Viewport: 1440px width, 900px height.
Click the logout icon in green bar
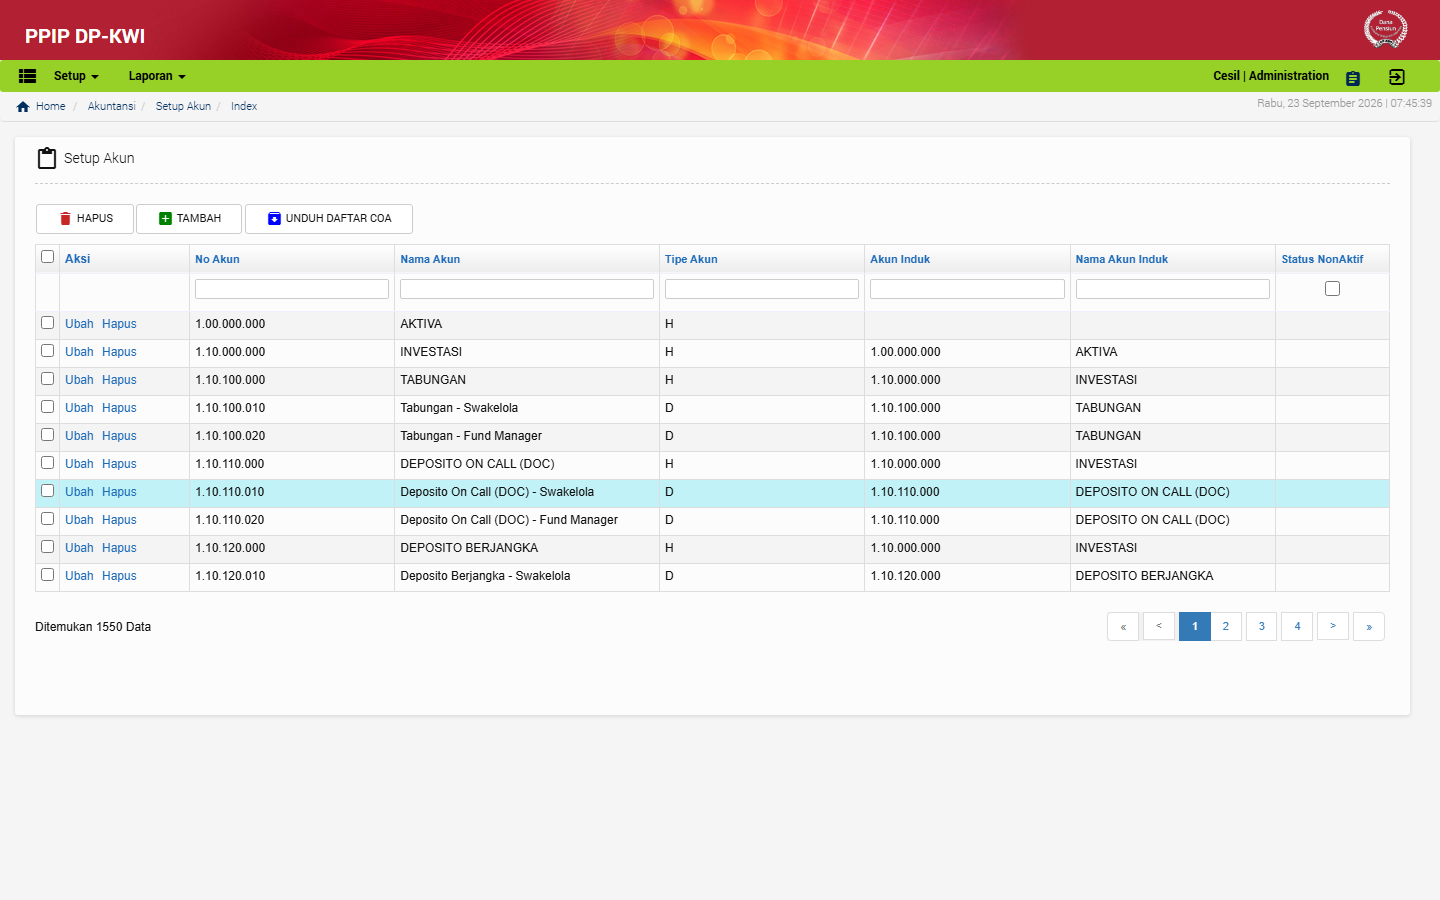(1397, 77)
